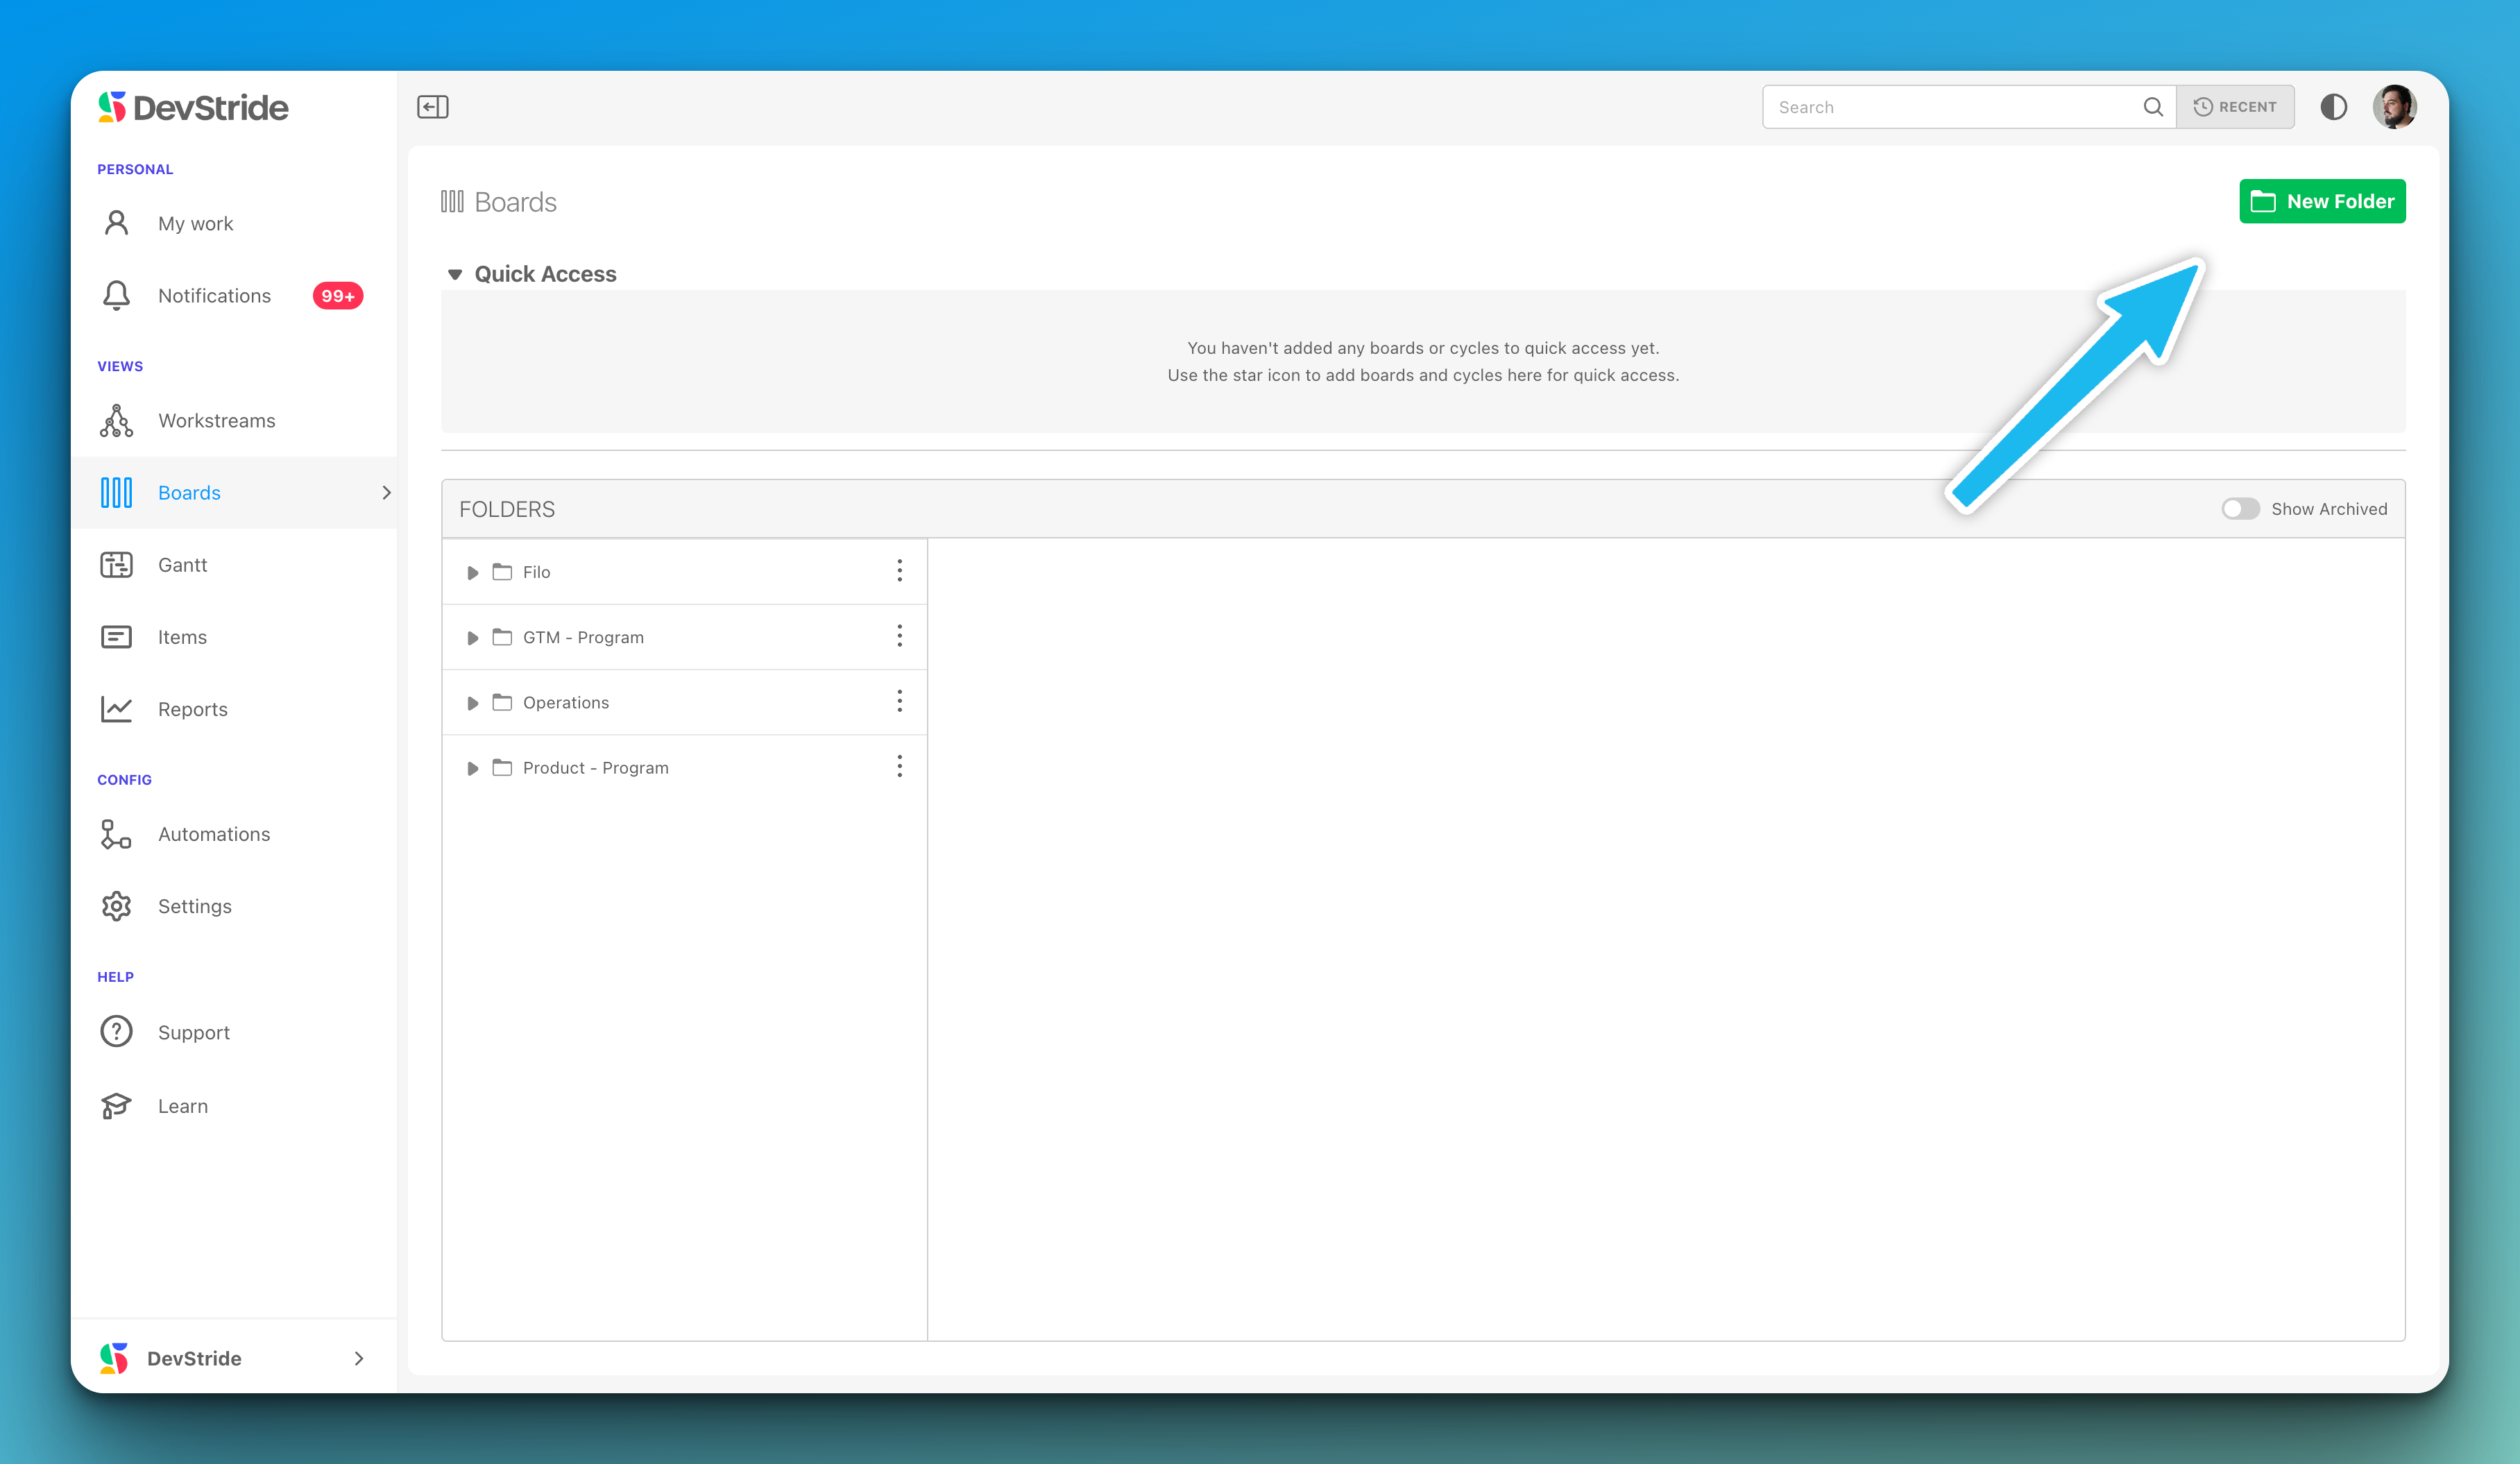Open the user profile avatar

pyautogui.click(x=2394, y=107)
